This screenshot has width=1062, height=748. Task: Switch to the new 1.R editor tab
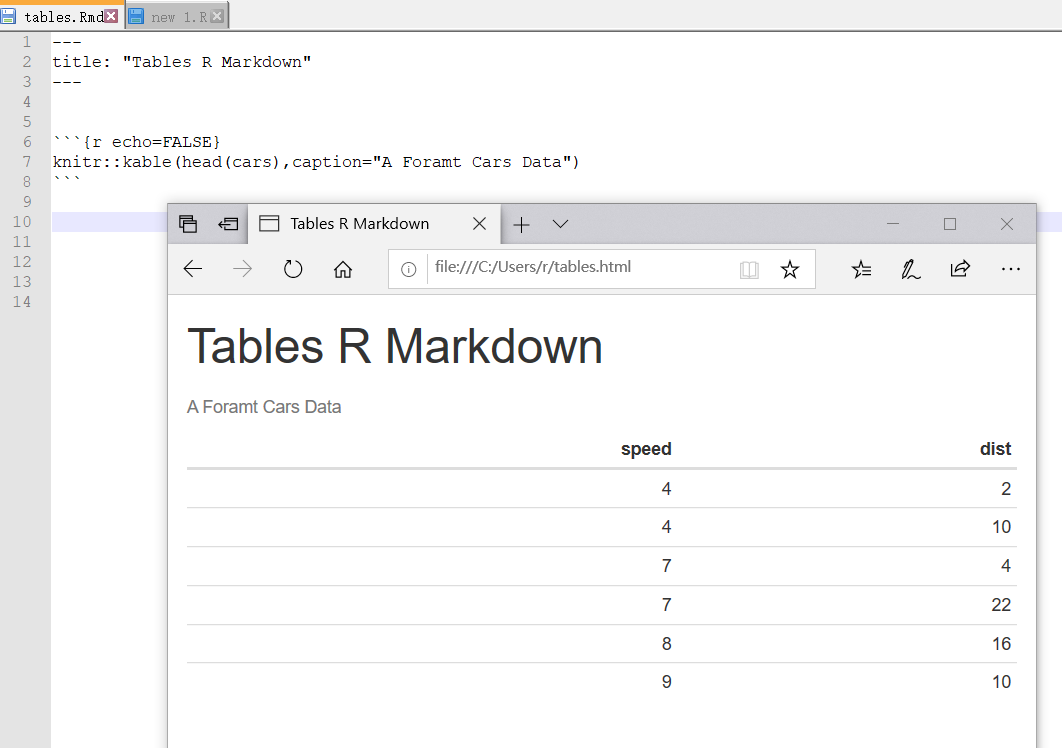coord(179,17)
